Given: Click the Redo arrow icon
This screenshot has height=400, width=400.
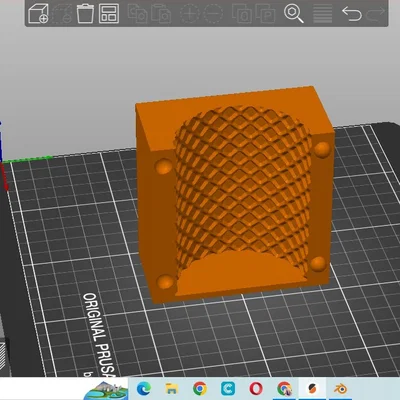Looking at the screenshot, I should click(x=375, y=14).
